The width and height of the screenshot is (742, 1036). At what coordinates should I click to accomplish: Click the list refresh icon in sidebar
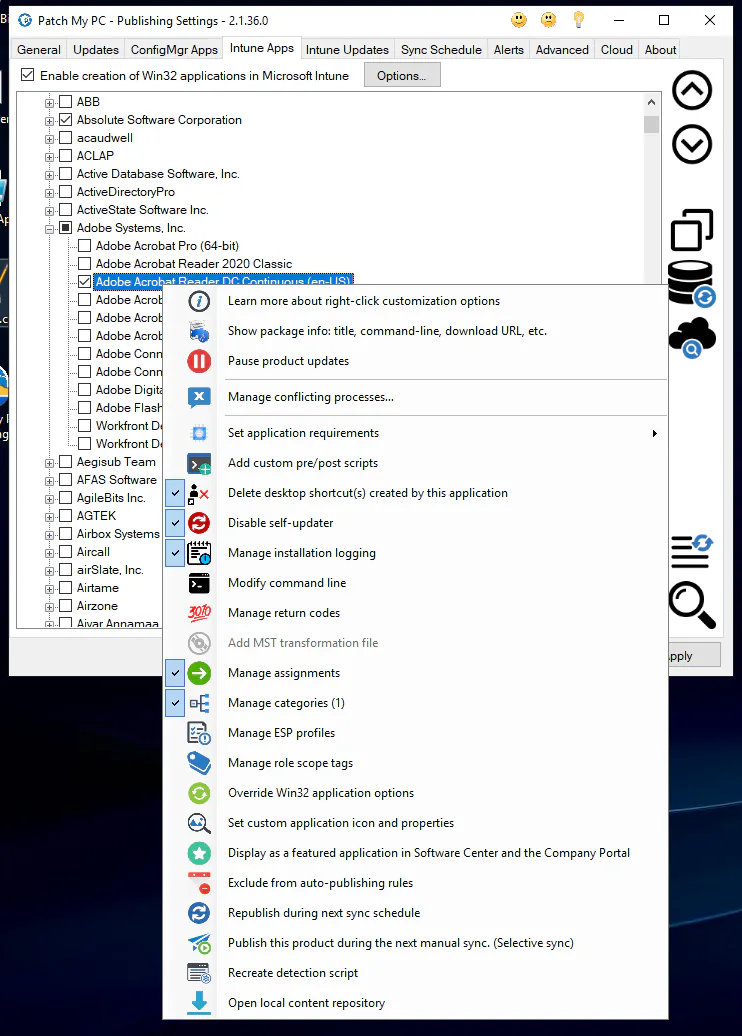click(x=692, y=551)
